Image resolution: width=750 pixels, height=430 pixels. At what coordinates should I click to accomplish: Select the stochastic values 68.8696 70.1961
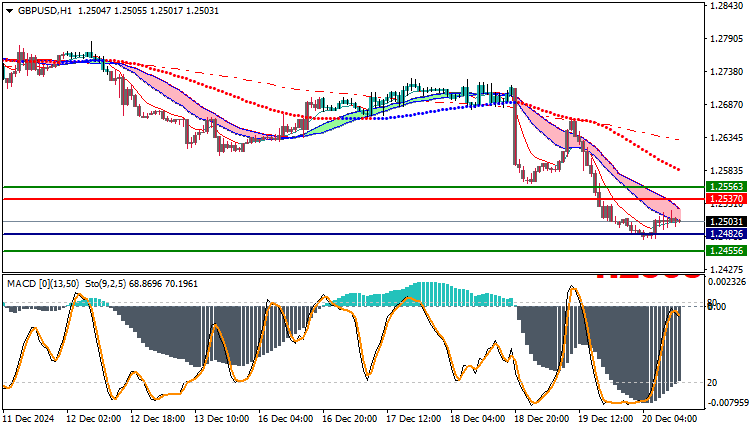click(164, 284)
